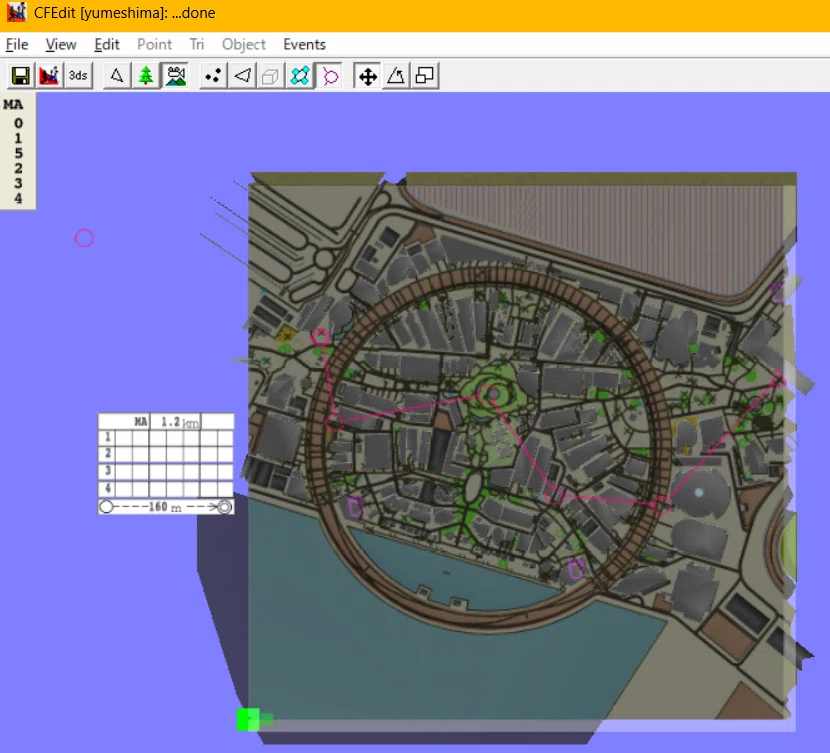Viewport: 830px width, 753px height.
Task: Click the isolated magenta circle outside the map
Action: click(84, 238)
